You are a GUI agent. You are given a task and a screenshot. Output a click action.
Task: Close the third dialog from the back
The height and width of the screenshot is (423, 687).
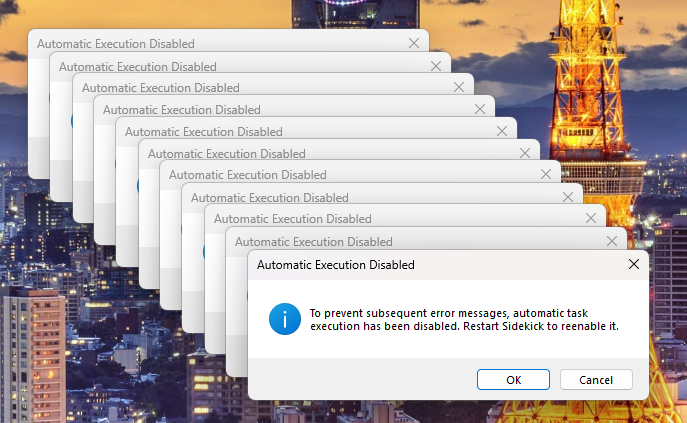[458, 88]
